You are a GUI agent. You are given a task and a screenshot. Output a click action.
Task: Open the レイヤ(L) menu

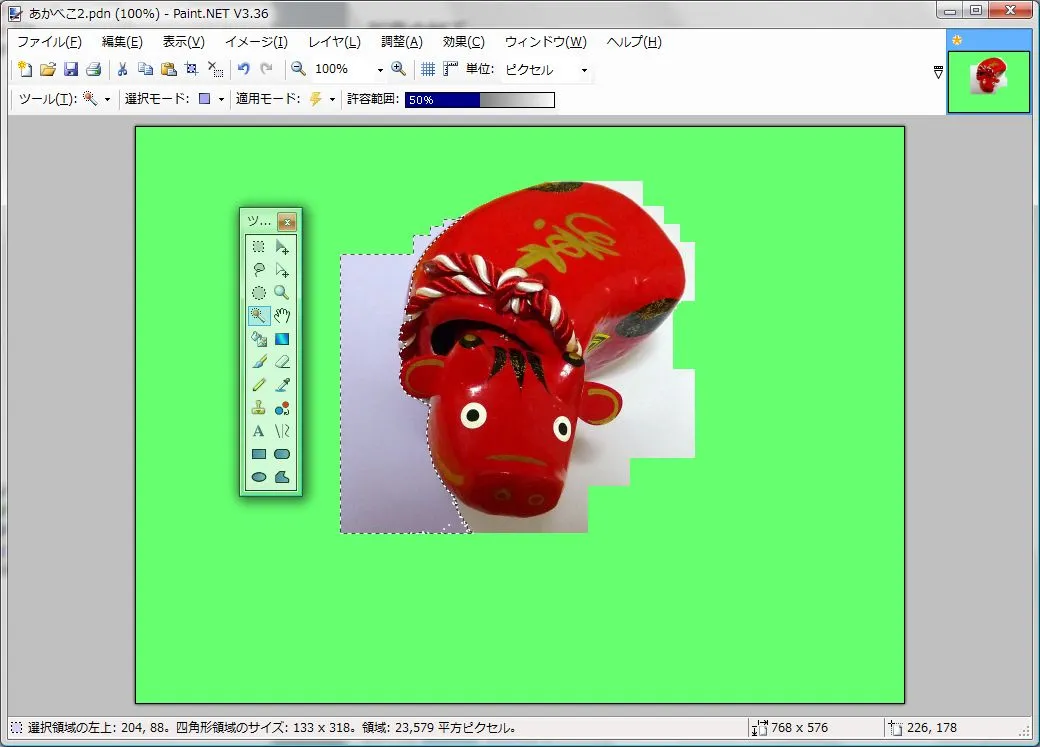(334, 42)
